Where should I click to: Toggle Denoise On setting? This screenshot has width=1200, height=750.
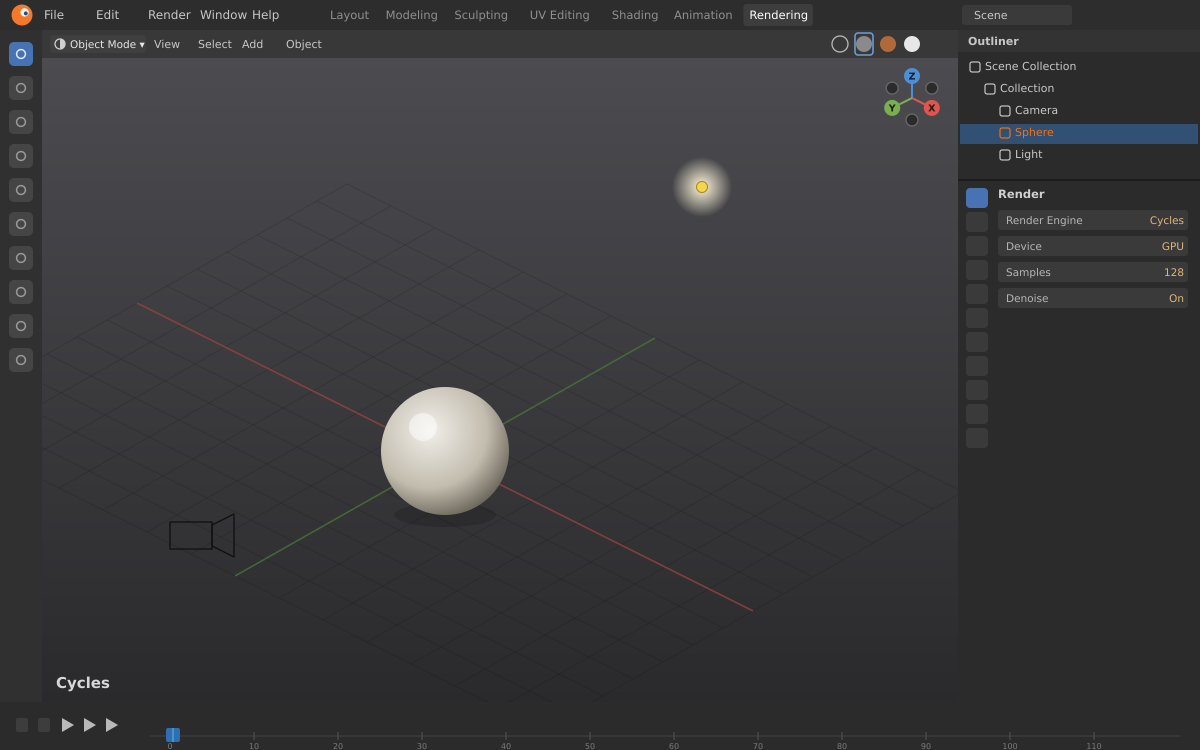tap(1093, 298)
